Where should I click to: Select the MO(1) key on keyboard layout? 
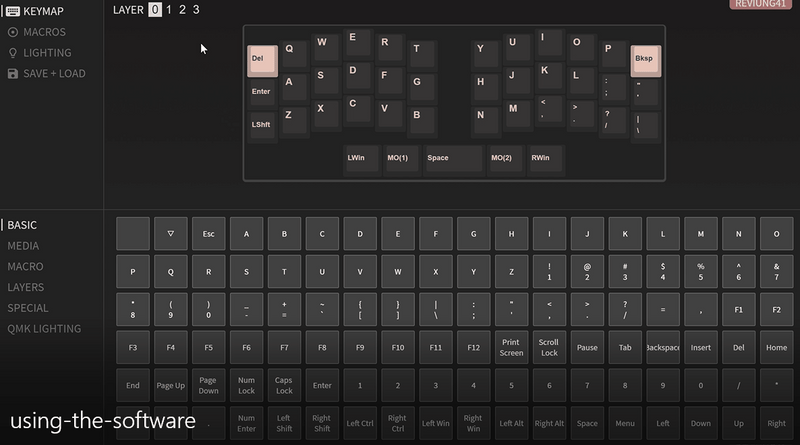[x=401, y=159]
